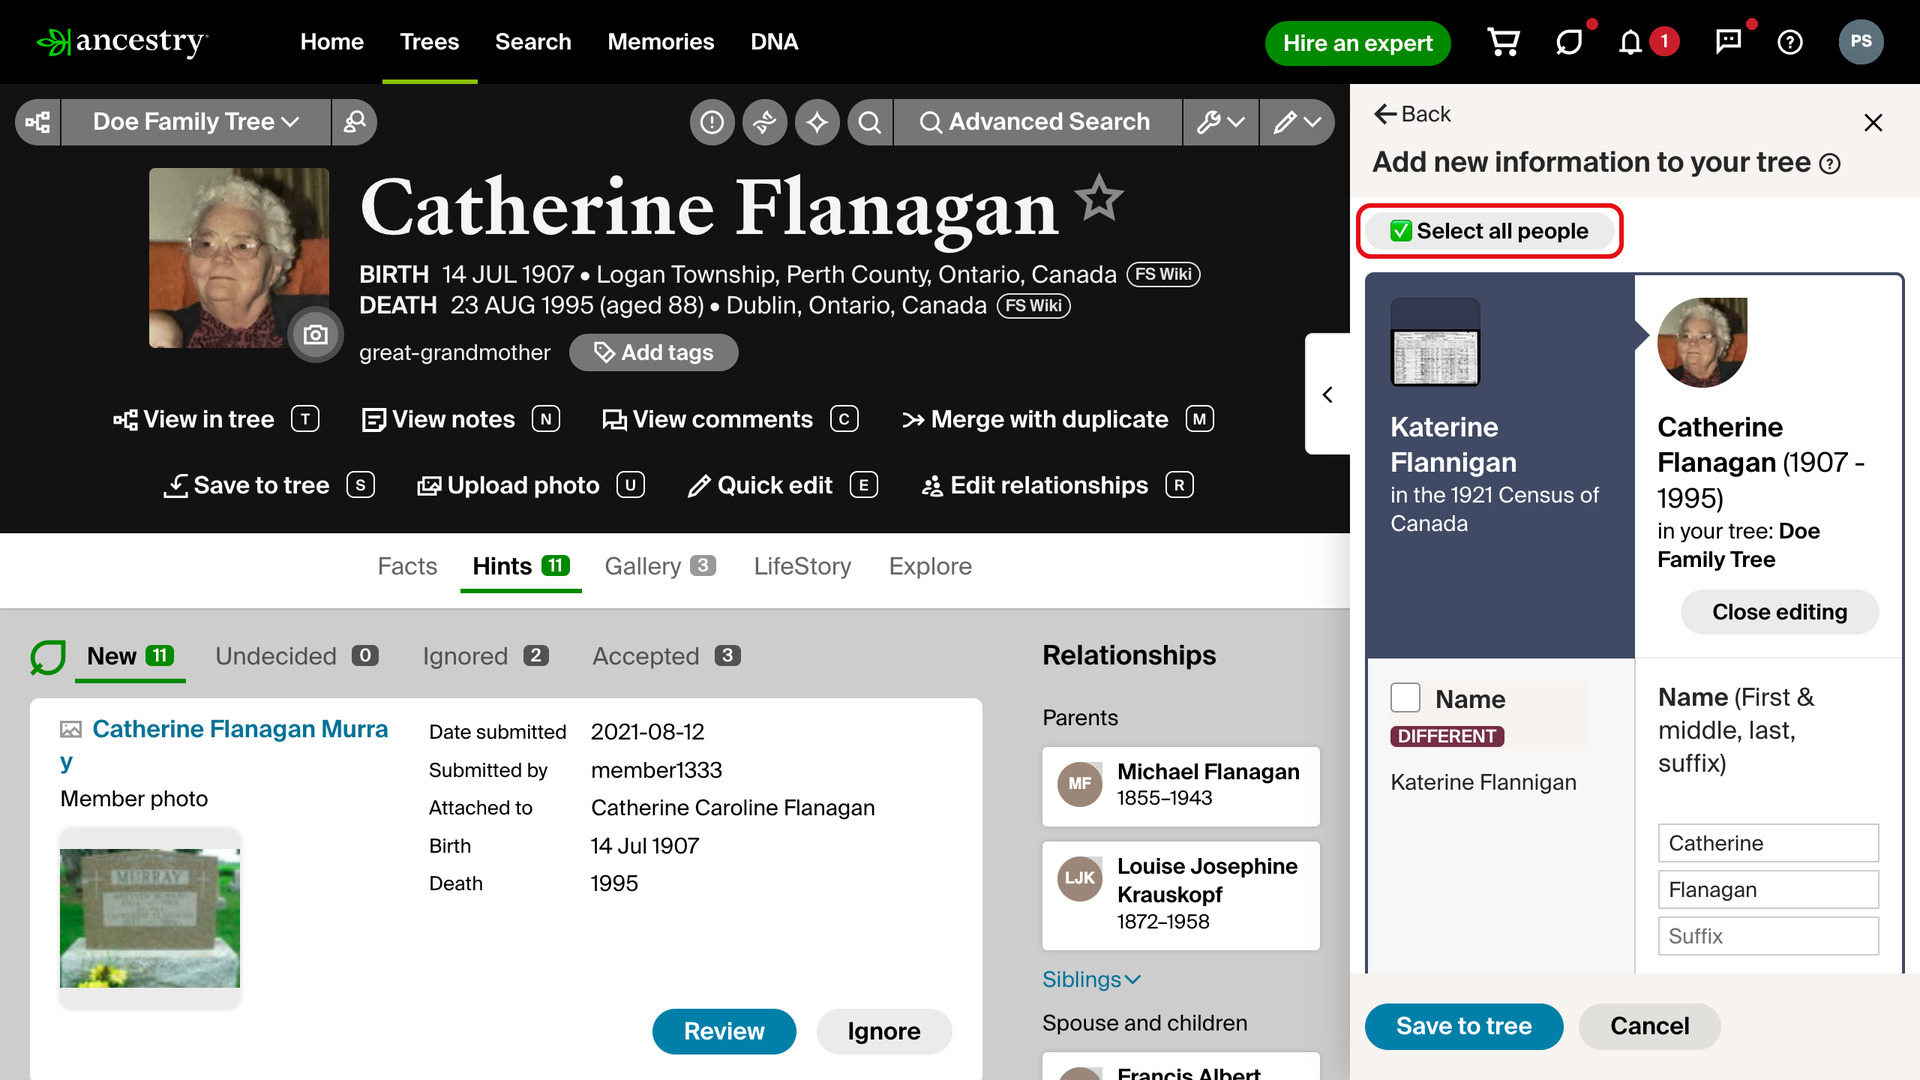This screenshot has width=1920, height=1080.
Task: Expand the Siblings section
Action: (1091, 979)
